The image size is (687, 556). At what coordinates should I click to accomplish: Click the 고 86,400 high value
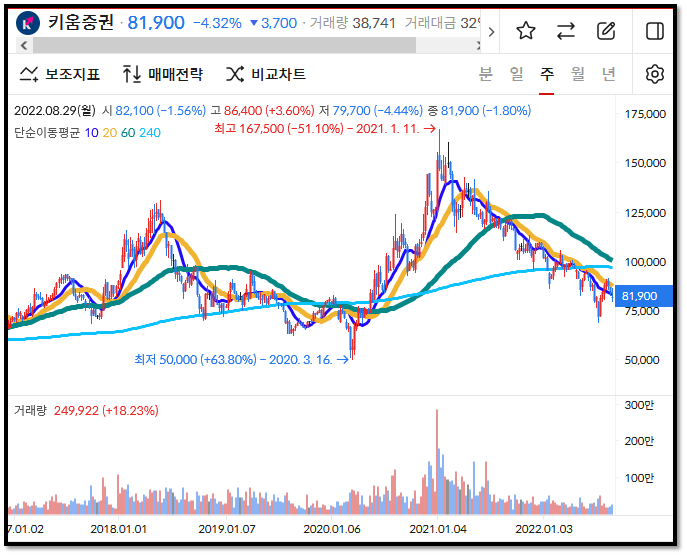[x=262, y=110]
